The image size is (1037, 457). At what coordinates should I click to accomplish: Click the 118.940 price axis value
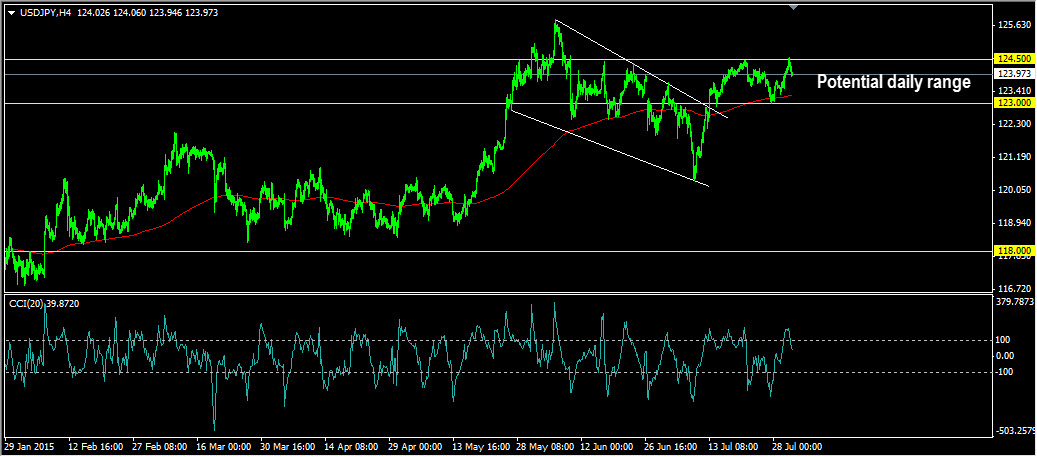pyautogui.click(x=1014, y=223)
